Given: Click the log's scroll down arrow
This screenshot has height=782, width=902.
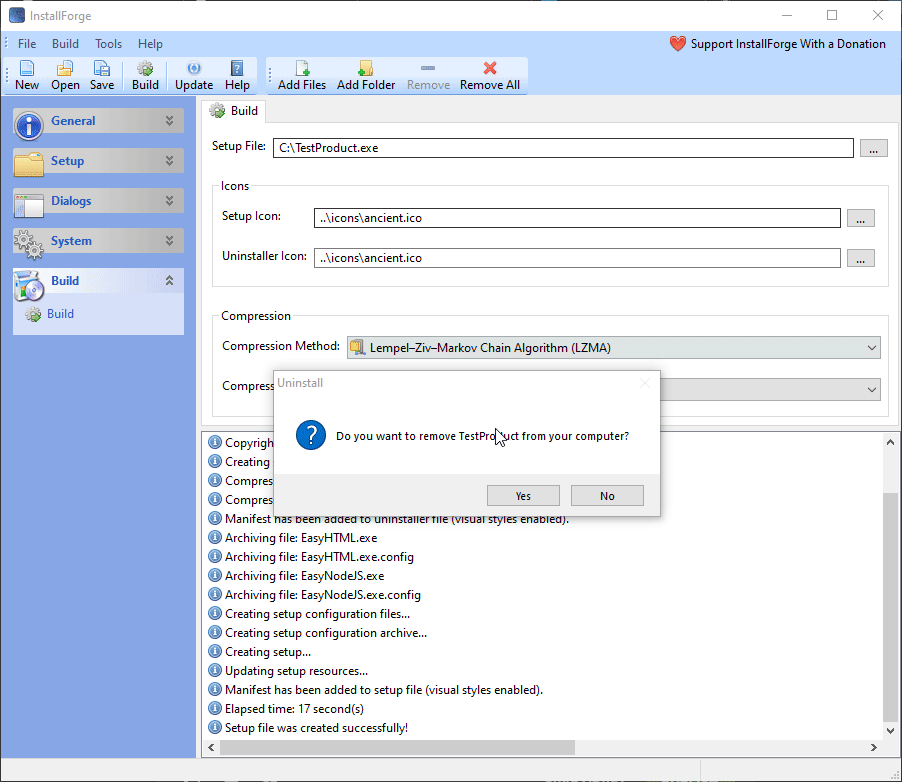Looking at the screenshot, I should 890,730.
